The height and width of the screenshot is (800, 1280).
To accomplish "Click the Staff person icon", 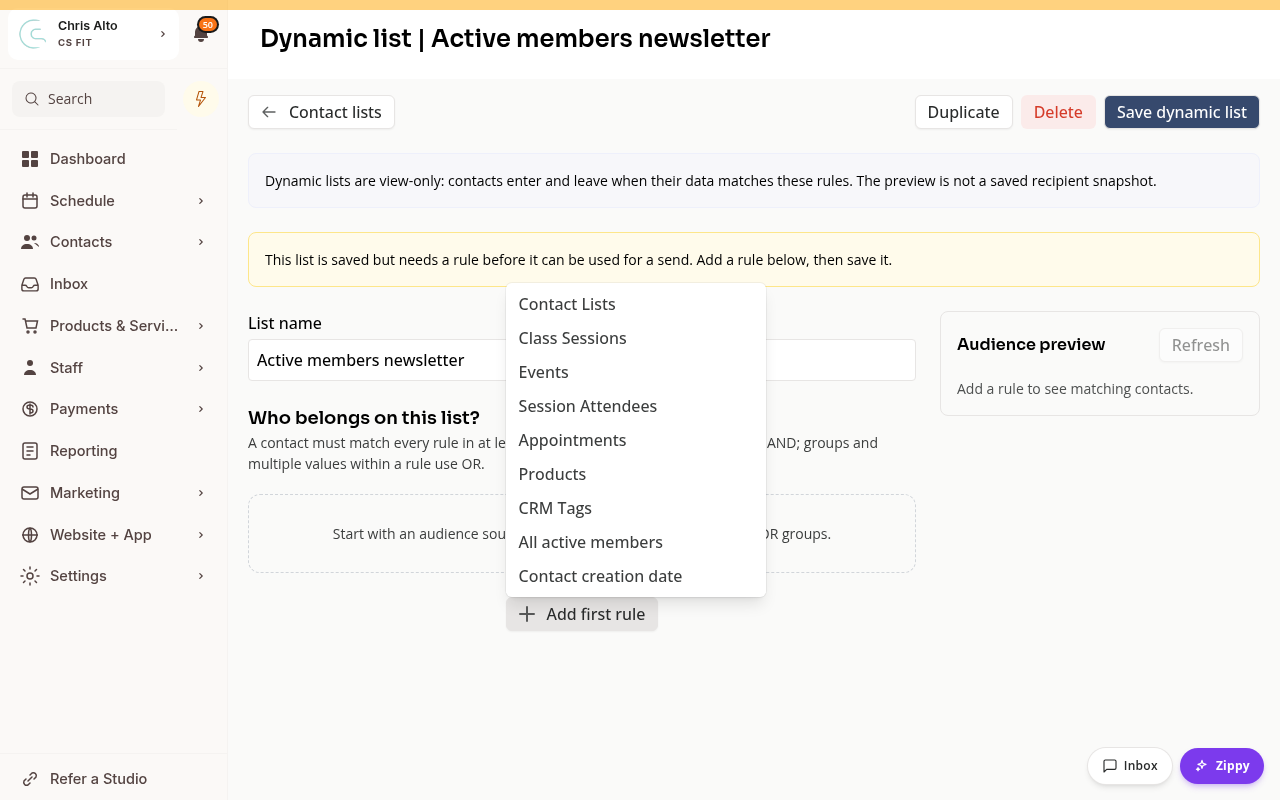I will (30, 368).
